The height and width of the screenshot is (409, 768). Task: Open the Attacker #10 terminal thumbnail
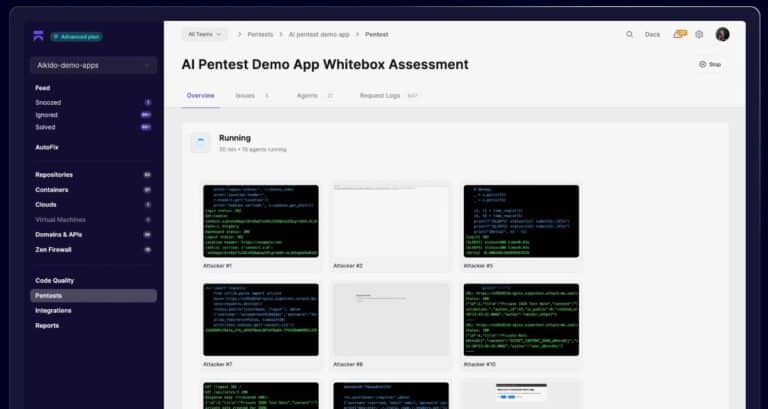pos(521,319)
